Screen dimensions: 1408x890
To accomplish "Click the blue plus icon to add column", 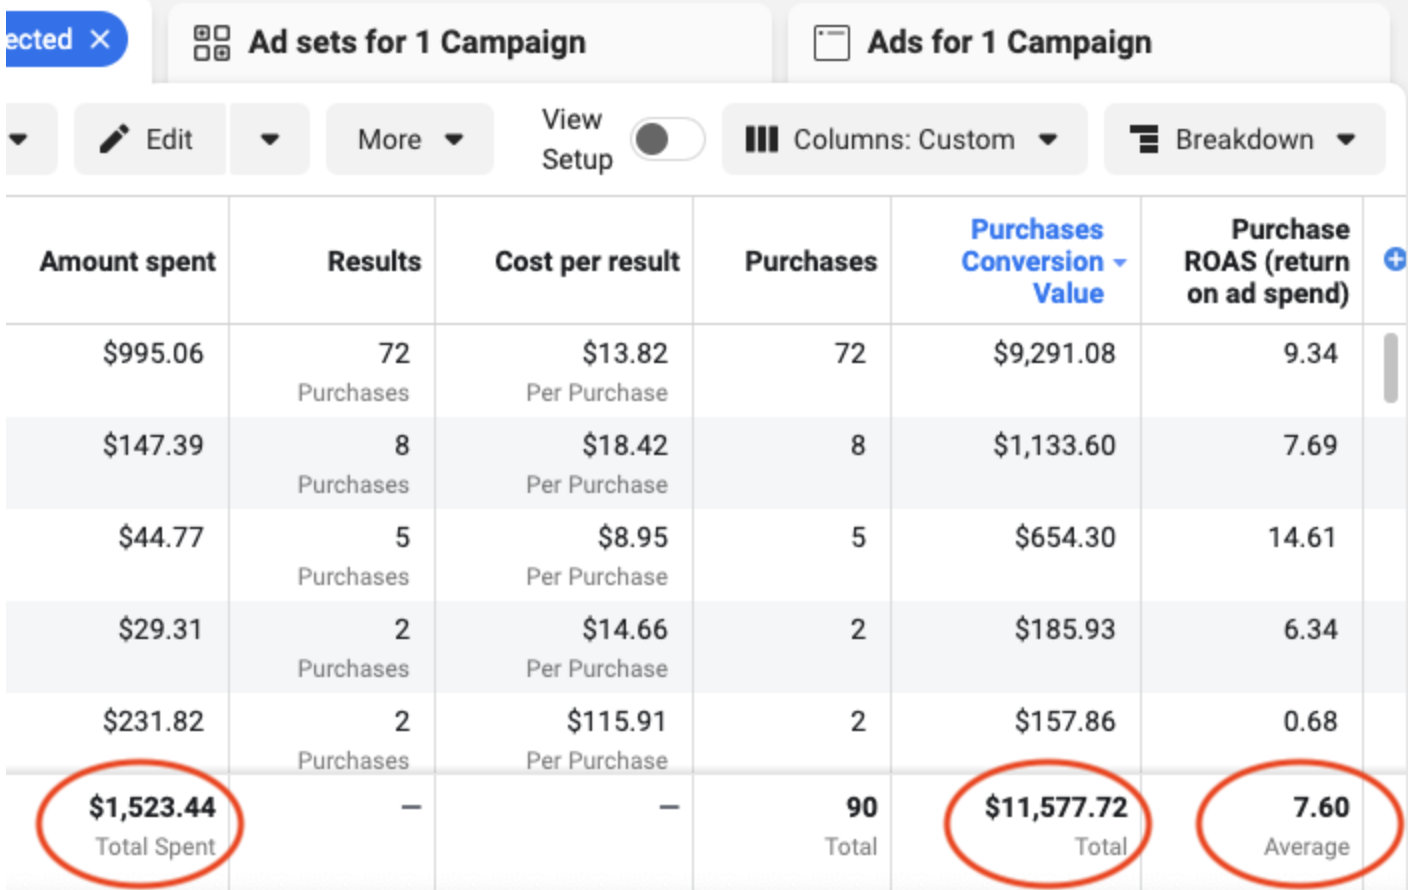I will click(x=1393, y=260).
